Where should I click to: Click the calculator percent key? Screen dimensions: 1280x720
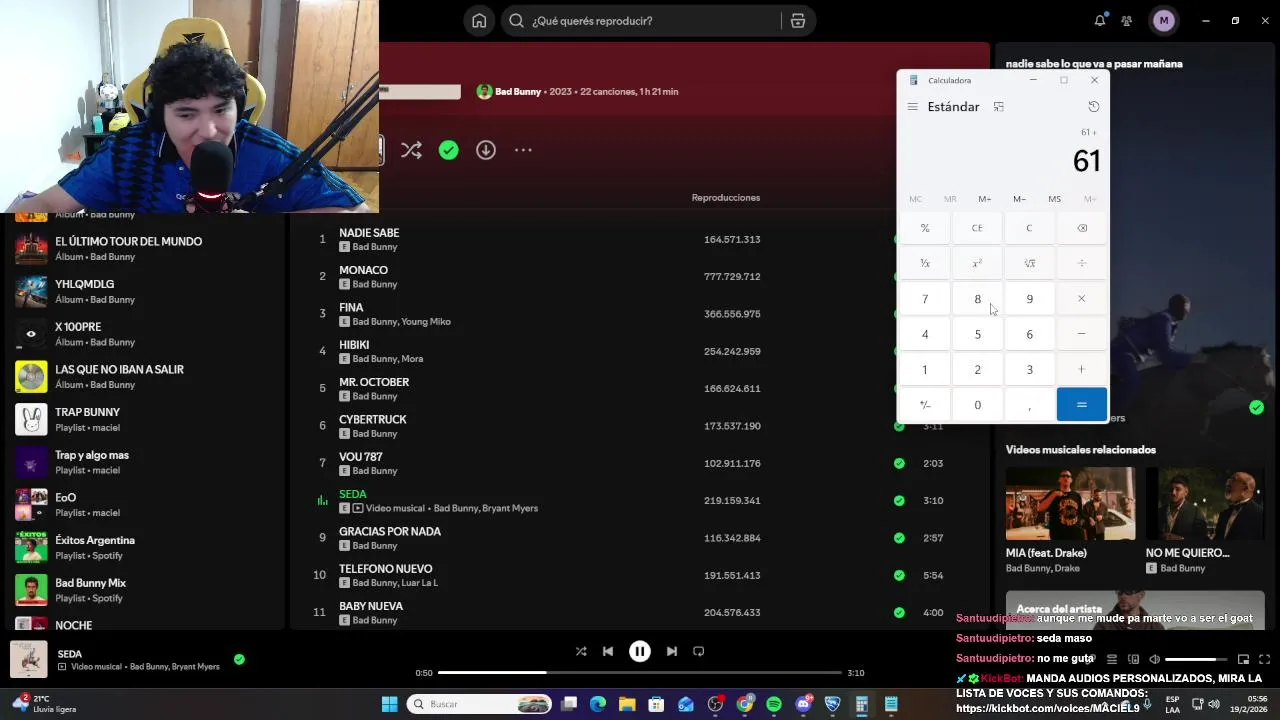click(925, 228)
